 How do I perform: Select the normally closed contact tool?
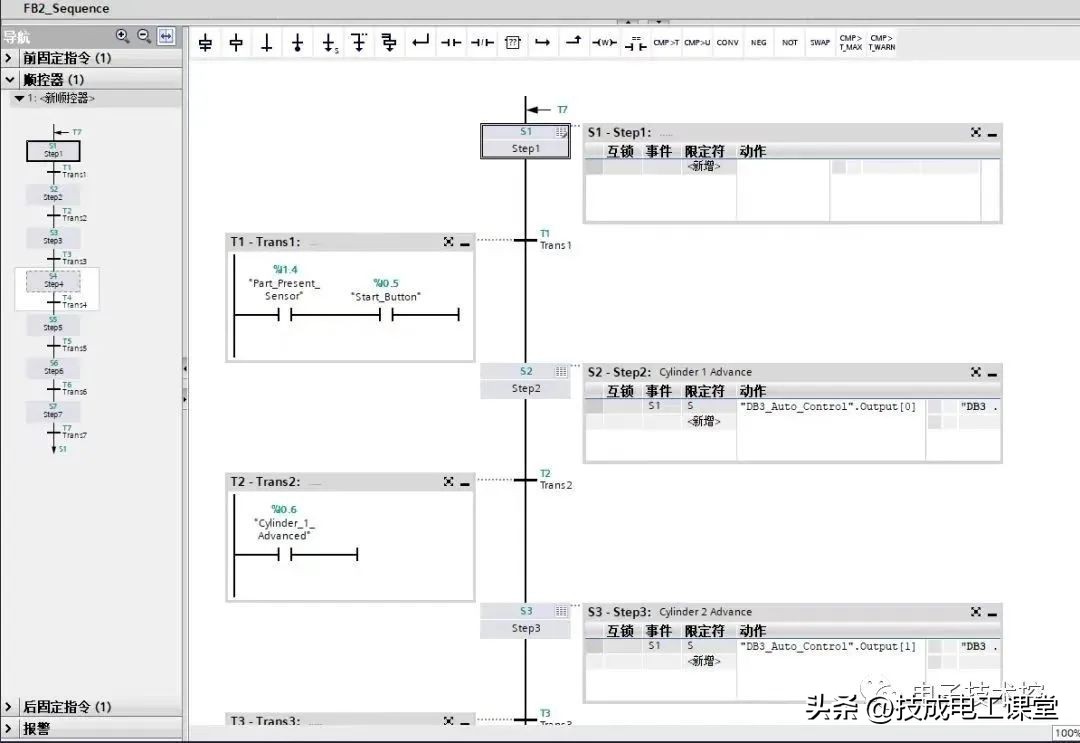[x=482, y=42]
